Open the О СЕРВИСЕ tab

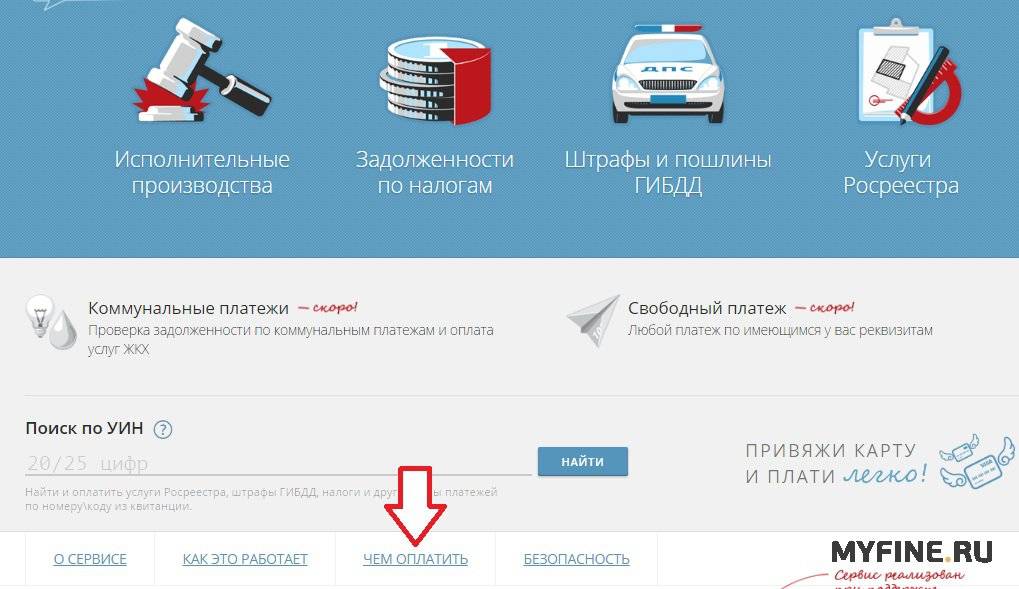pos(90,559)
